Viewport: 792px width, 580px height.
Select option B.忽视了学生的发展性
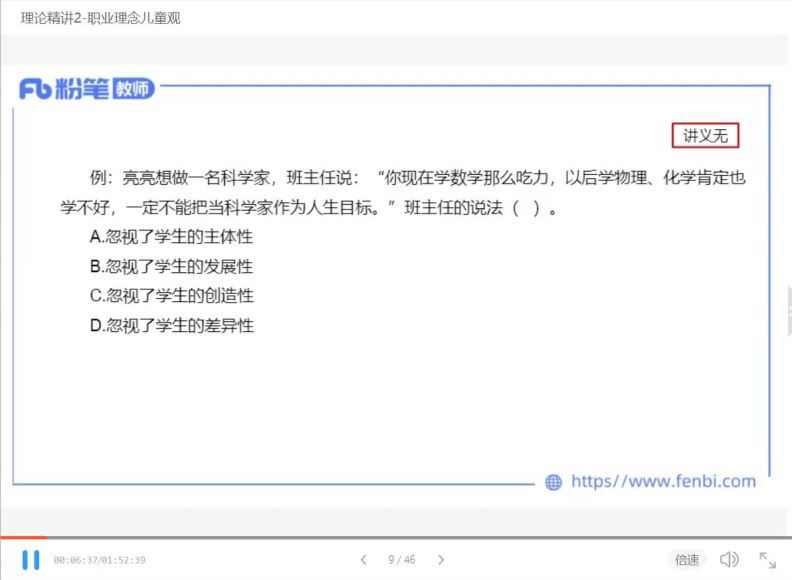pyautogui.click(x=171, y=266)
